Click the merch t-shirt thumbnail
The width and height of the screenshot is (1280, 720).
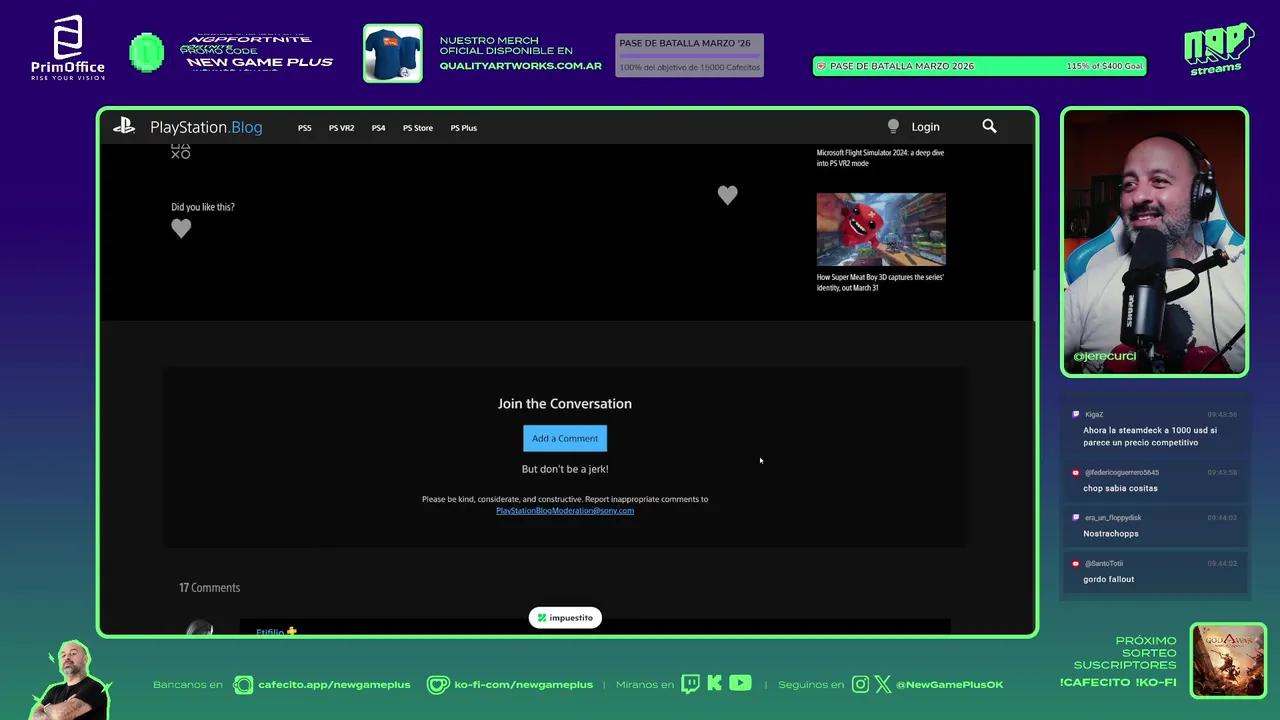(392, 53)
